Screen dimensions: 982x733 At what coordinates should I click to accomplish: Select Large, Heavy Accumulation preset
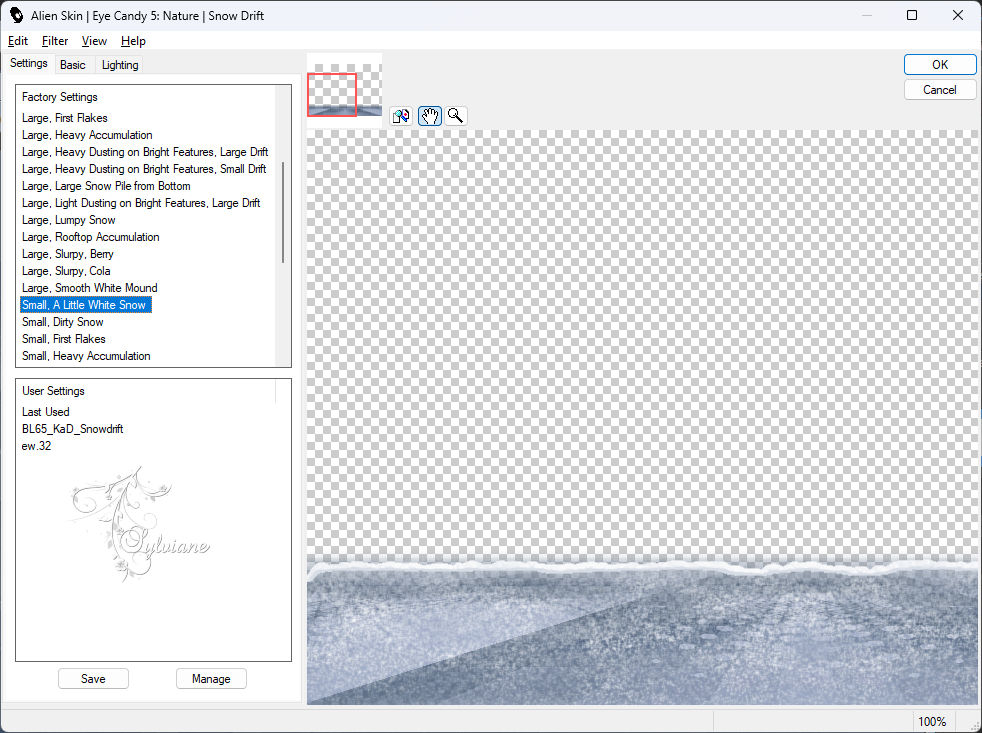point(87,135)
